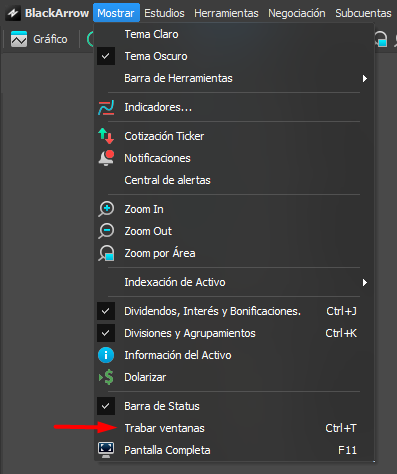The width and height of the screenshot is (397, 474).
Task: Click the Información del Activo info icon
Action: [106, 355]
